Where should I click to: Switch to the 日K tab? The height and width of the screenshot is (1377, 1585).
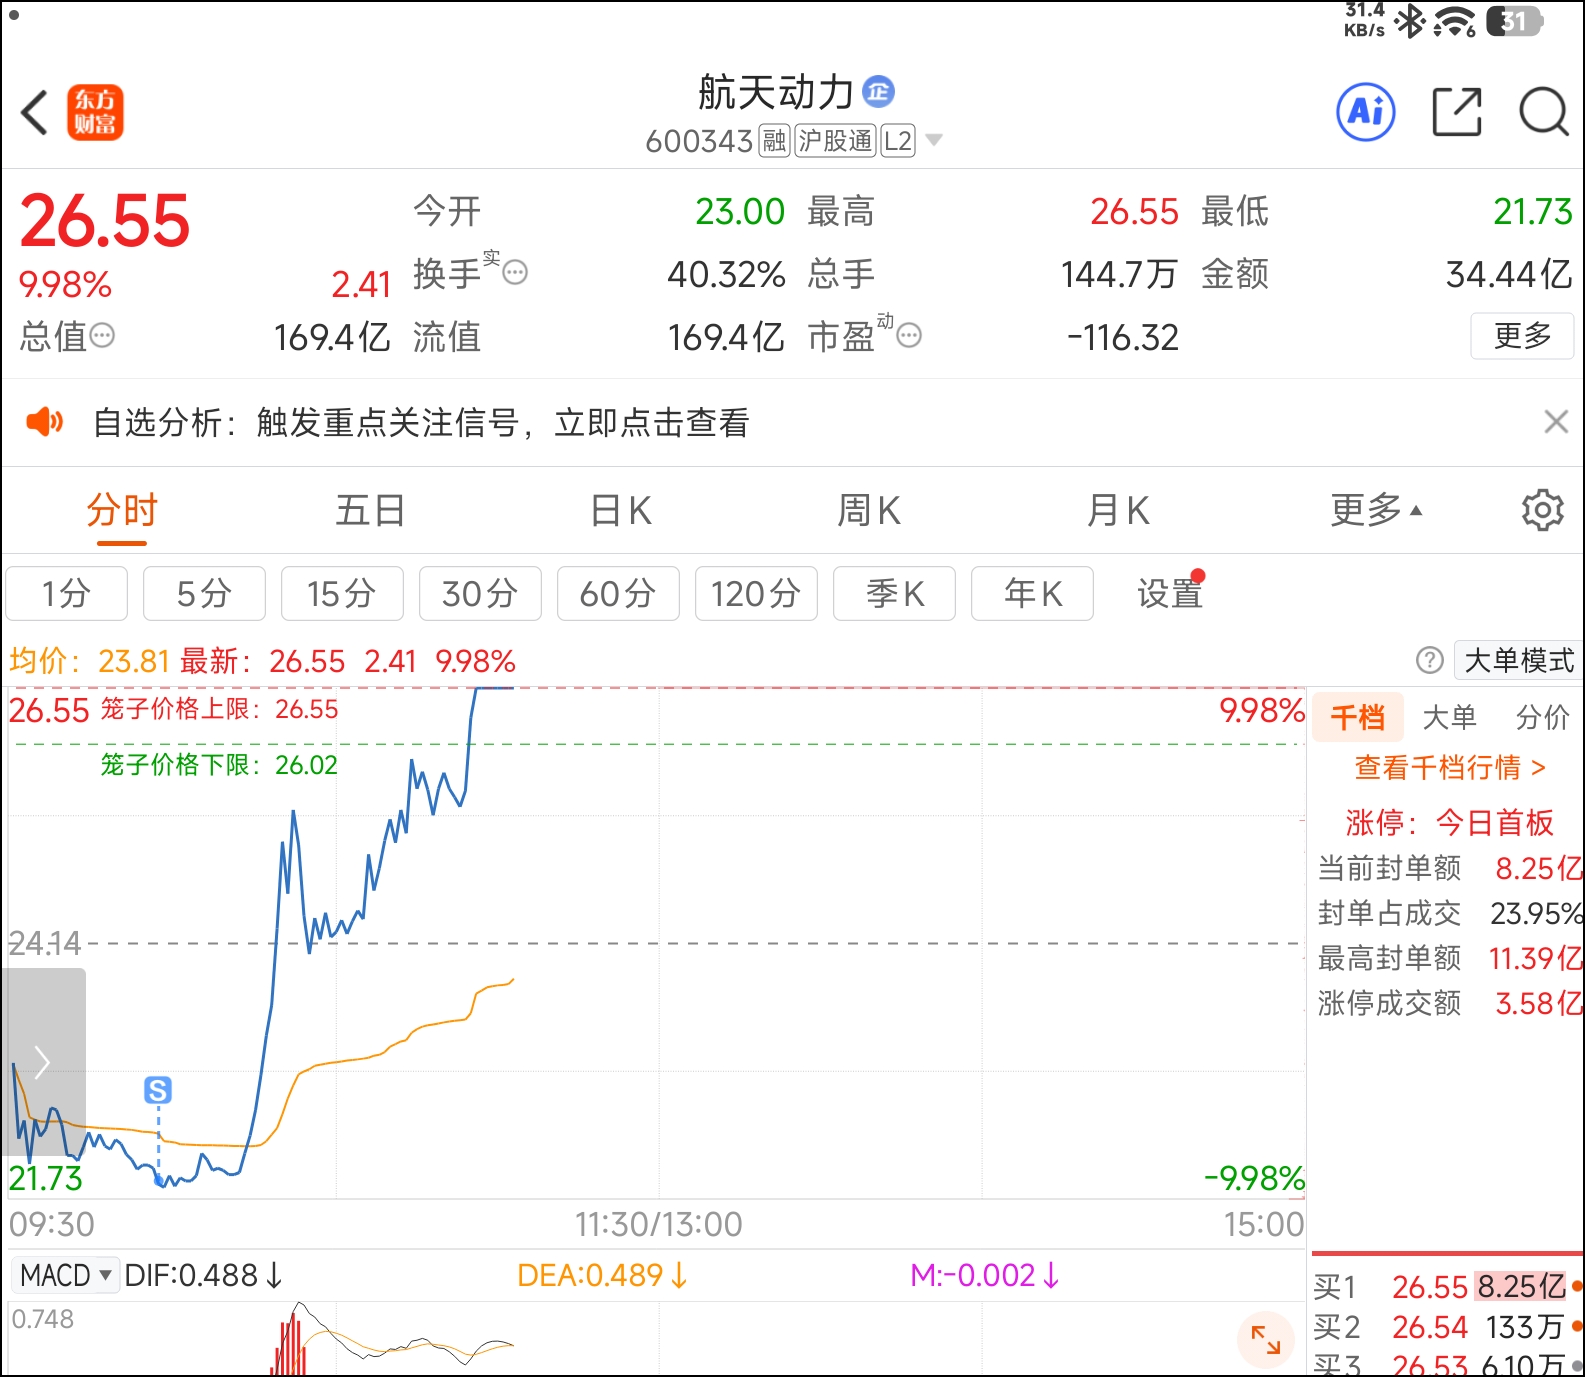(x=620, y=511)
